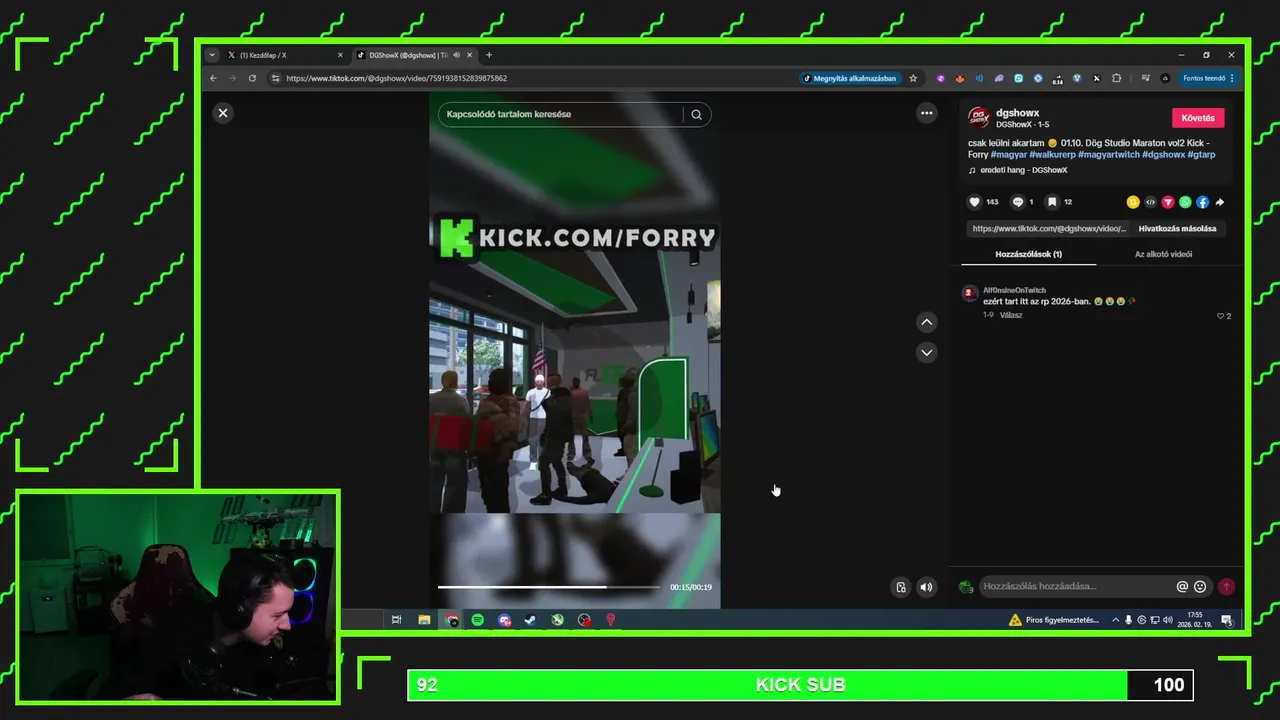Share video on Facebook
Image resolution: width=1280 pixels, height=720 pixels.
click(1203, 202)
